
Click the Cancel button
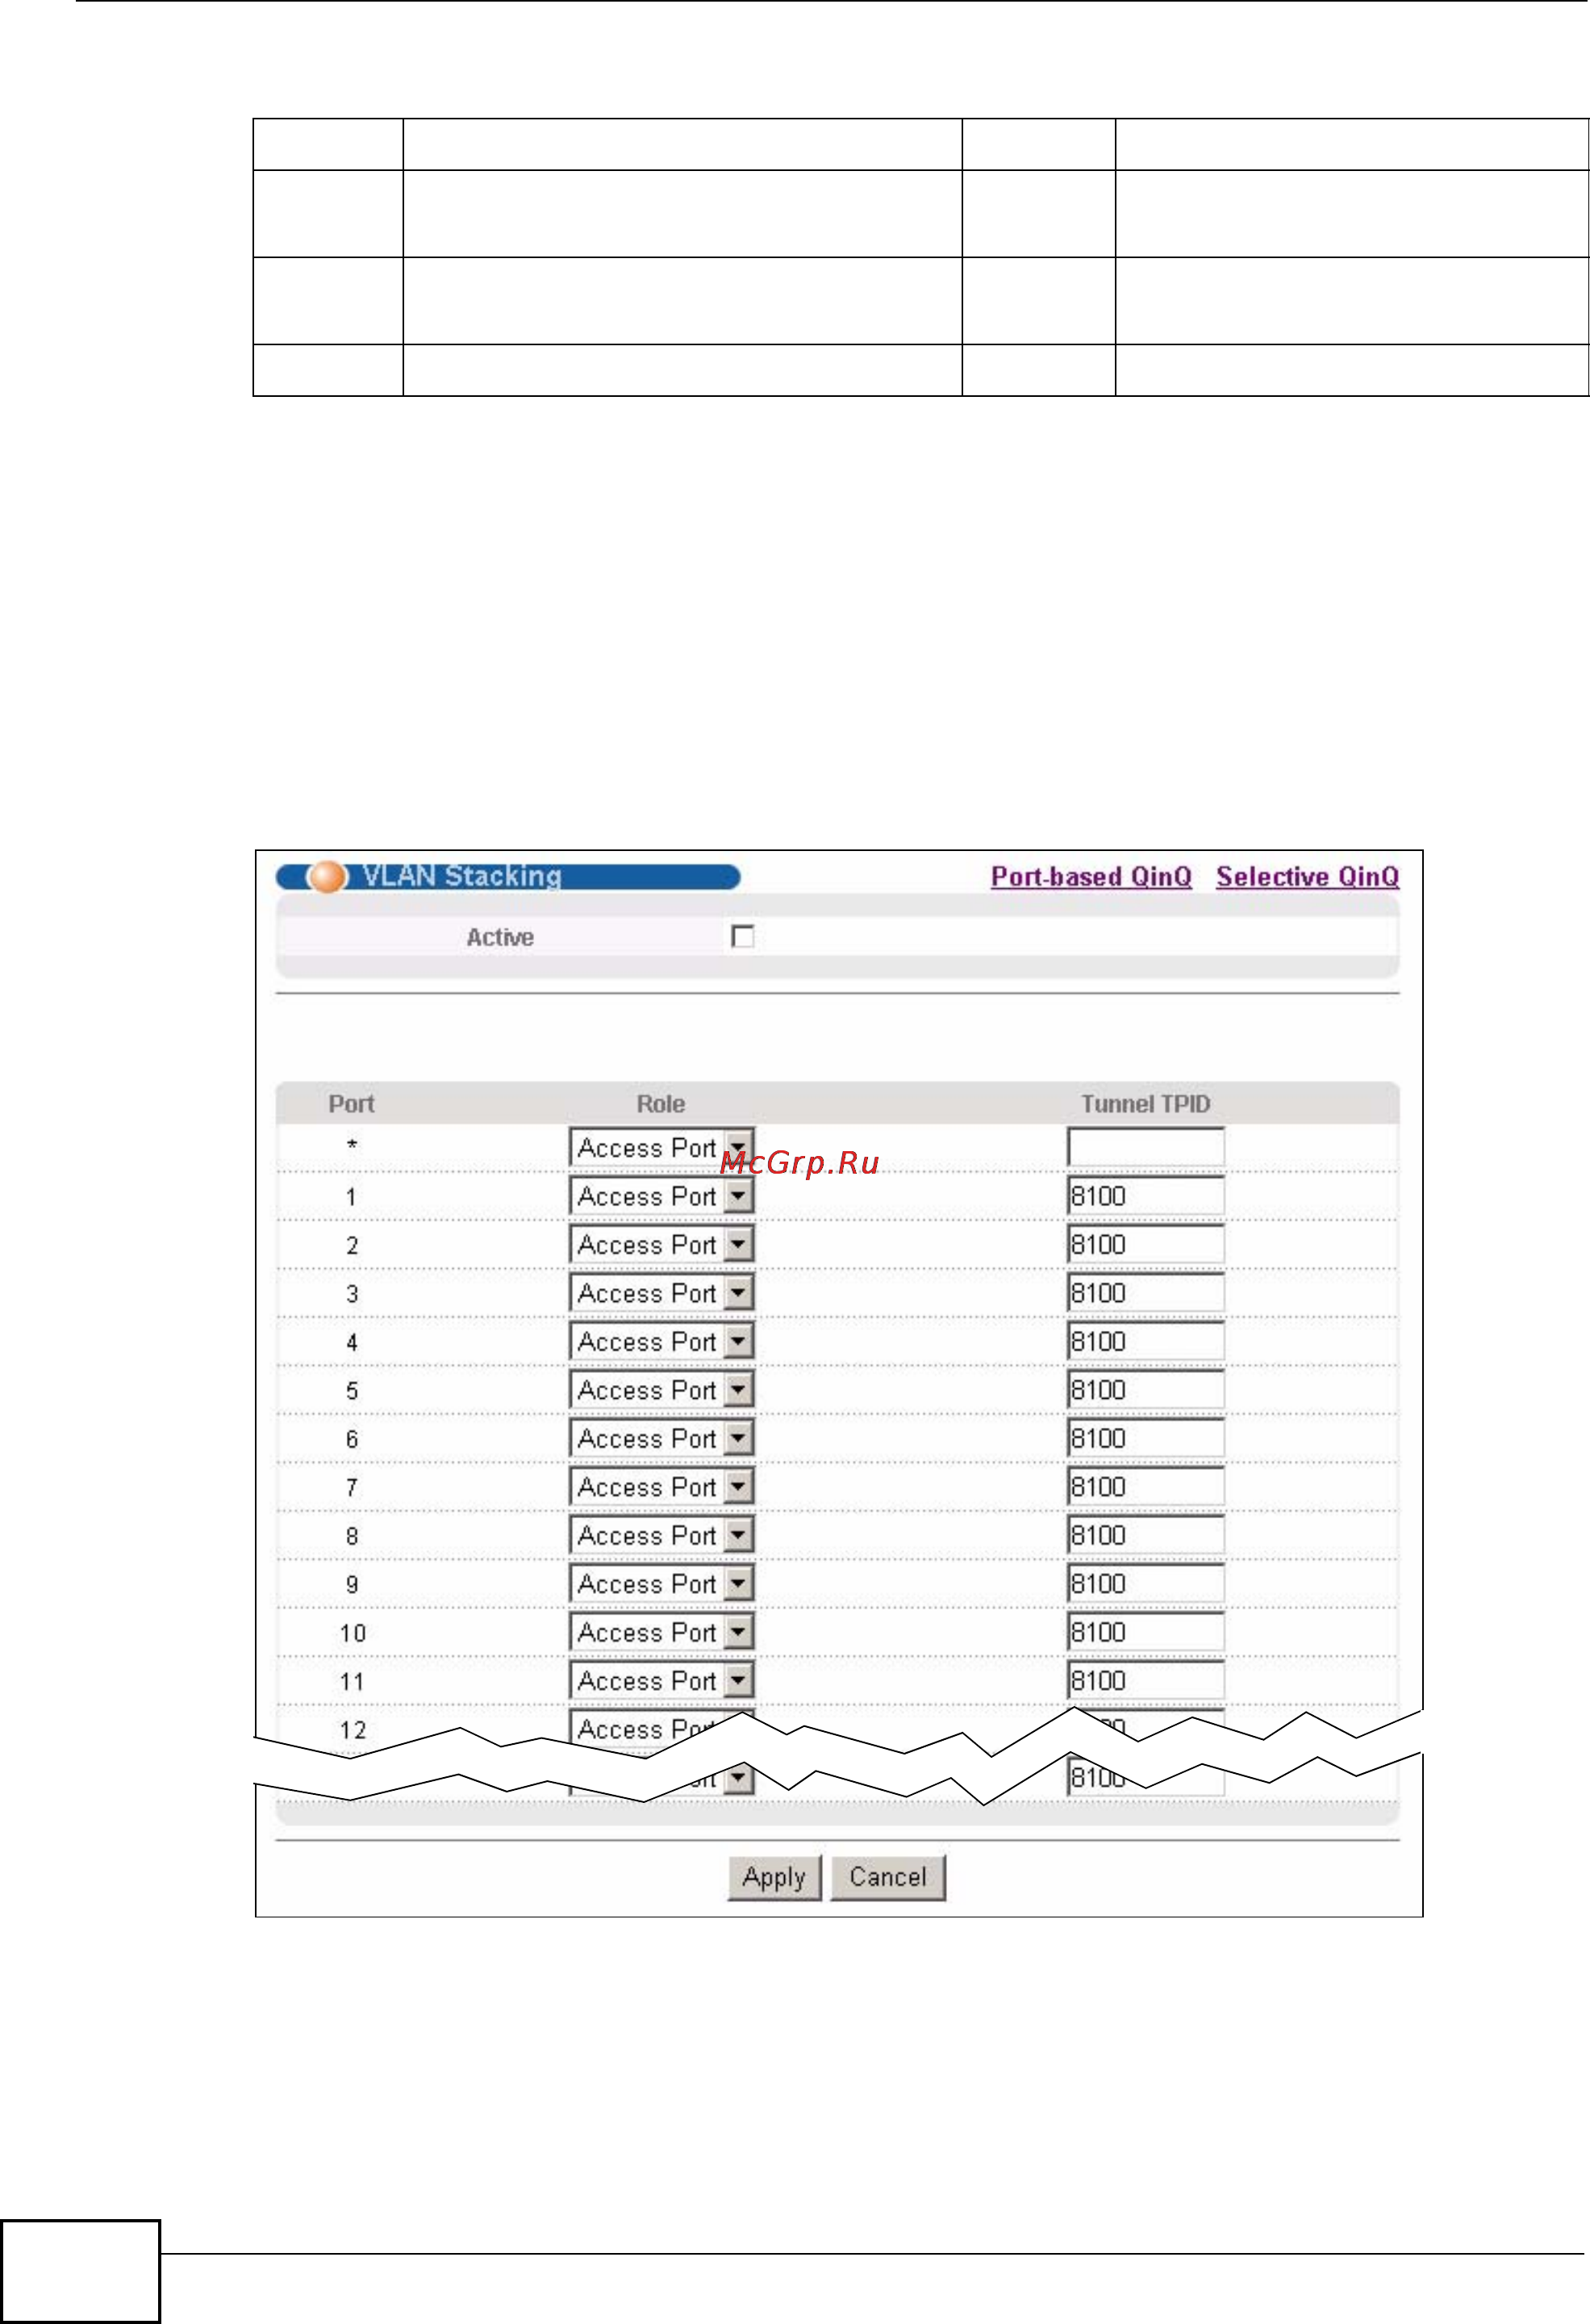tap(888, 1877)
